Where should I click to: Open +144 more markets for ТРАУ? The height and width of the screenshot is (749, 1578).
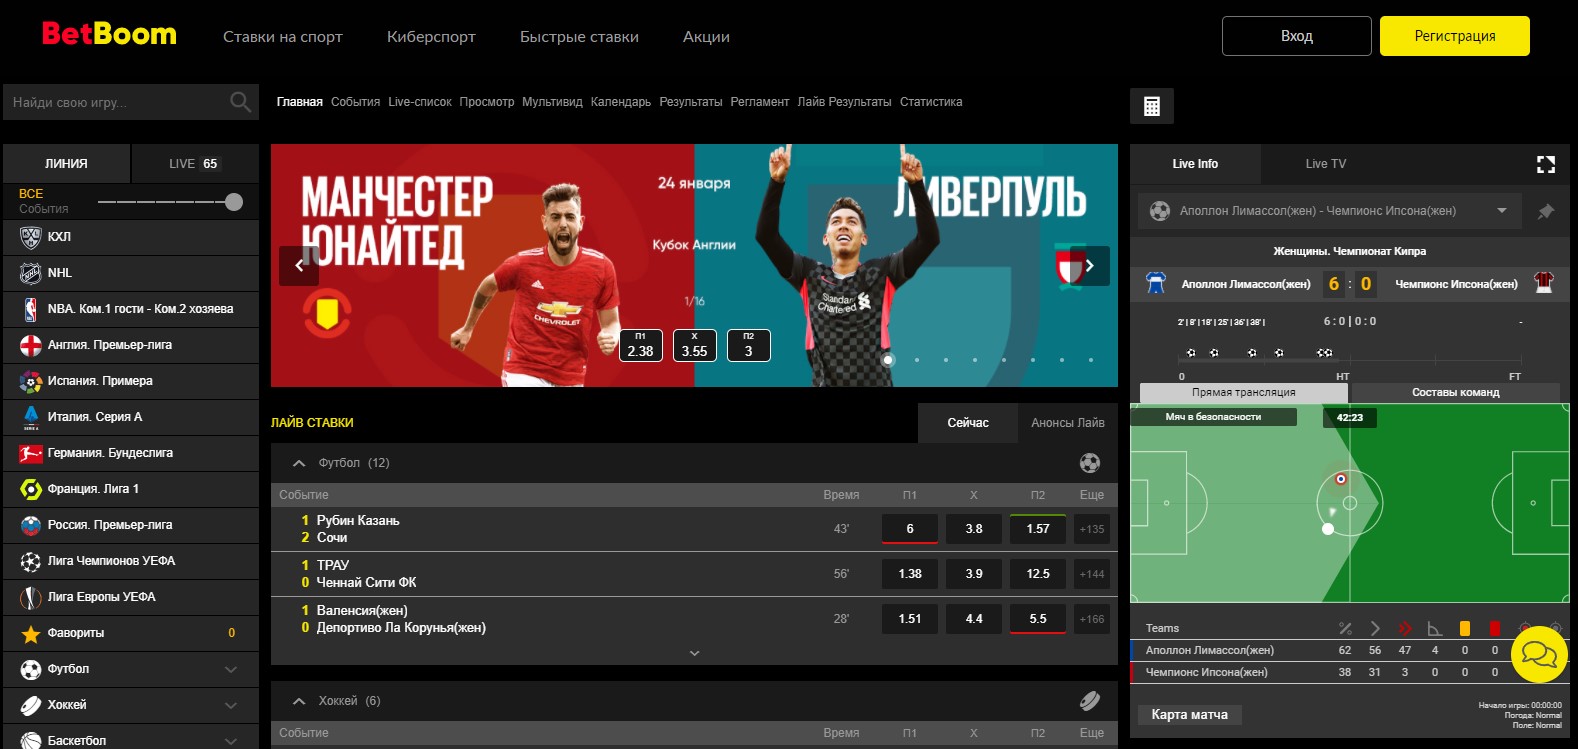1092,574
